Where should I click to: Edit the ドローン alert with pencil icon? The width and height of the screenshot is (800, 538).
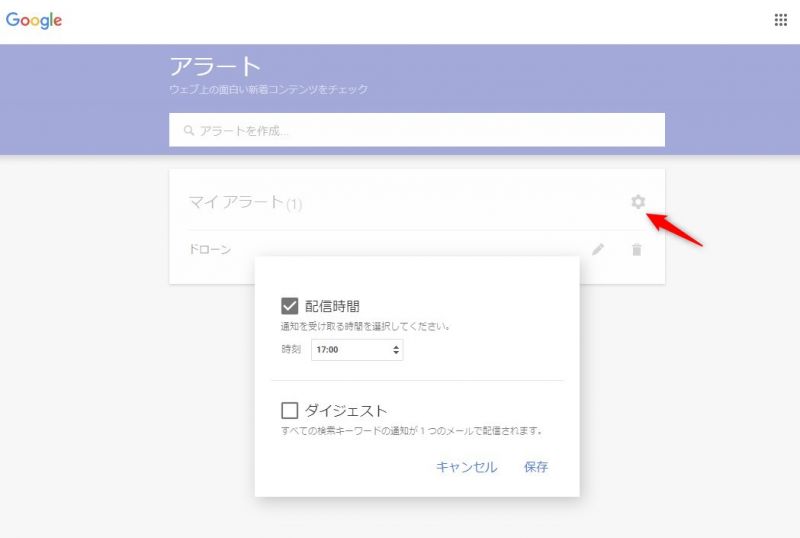598,249
